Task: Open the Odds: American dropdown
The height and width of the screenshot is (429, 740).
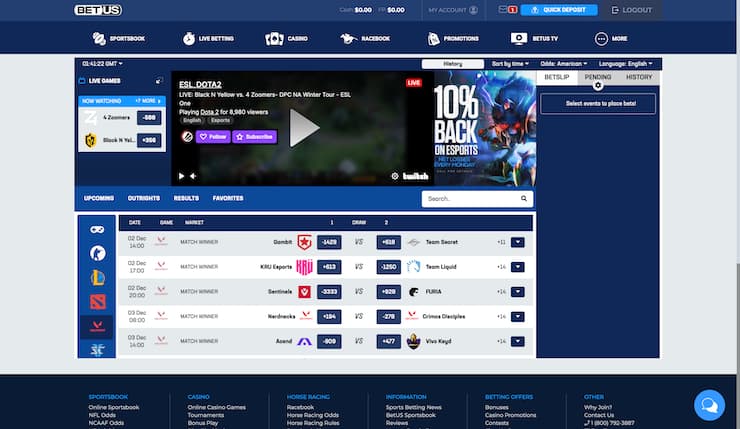Action: (563, 64)
